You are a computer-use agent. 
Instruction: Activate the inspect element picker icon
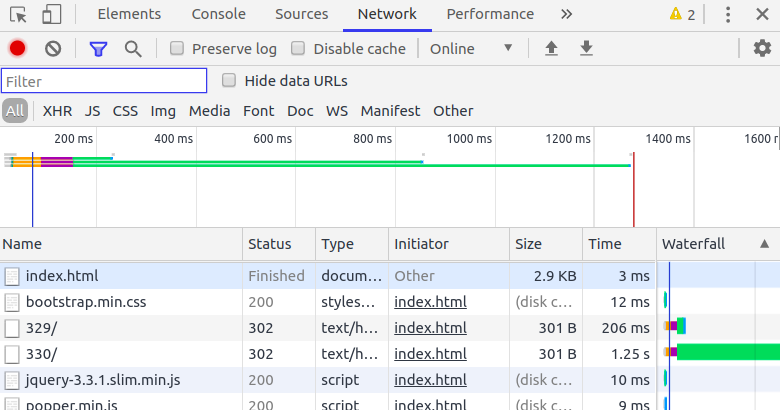click(18, 14)
